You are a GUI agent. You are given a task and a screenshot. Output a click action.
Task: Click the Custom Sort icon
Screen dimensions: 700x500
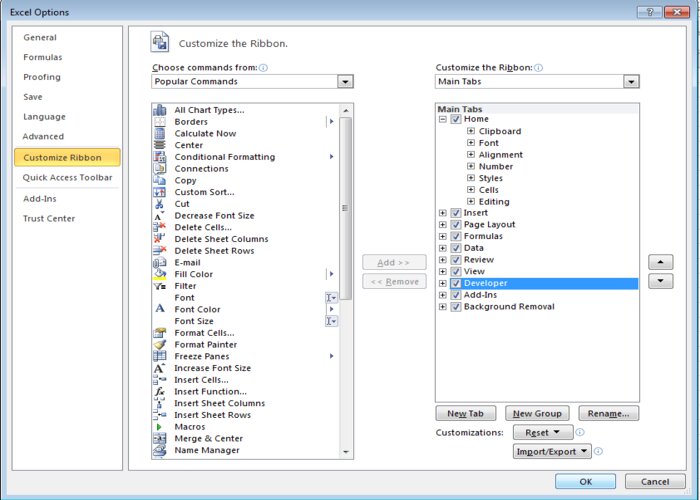pyautogui.click(x=159, y=192)
